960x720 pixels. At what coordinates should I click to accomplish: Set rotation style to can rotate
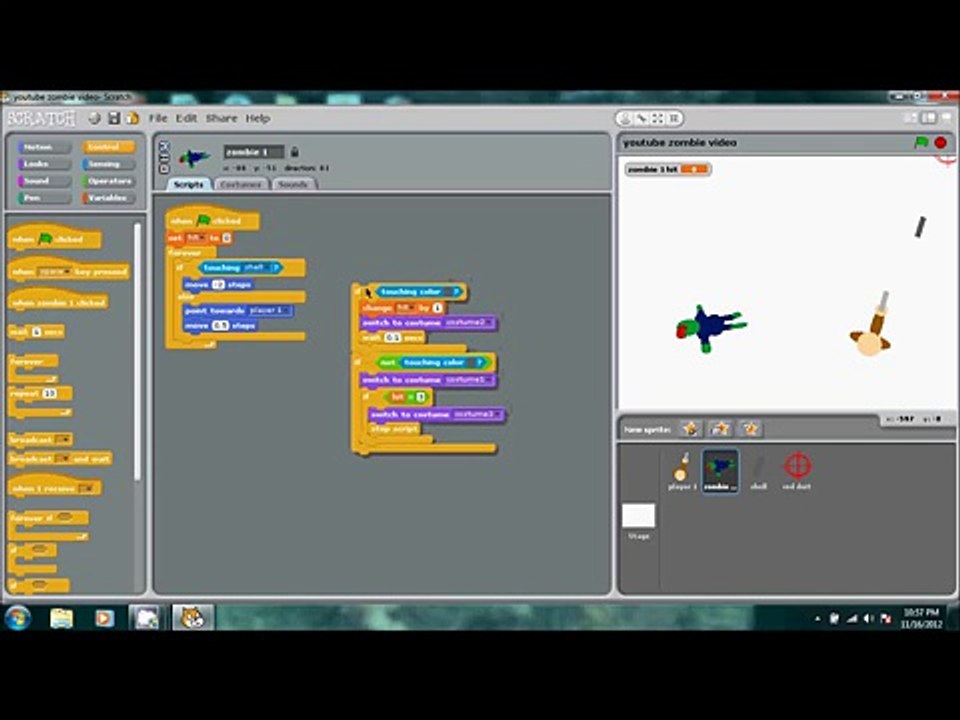[x=163, y=146]
